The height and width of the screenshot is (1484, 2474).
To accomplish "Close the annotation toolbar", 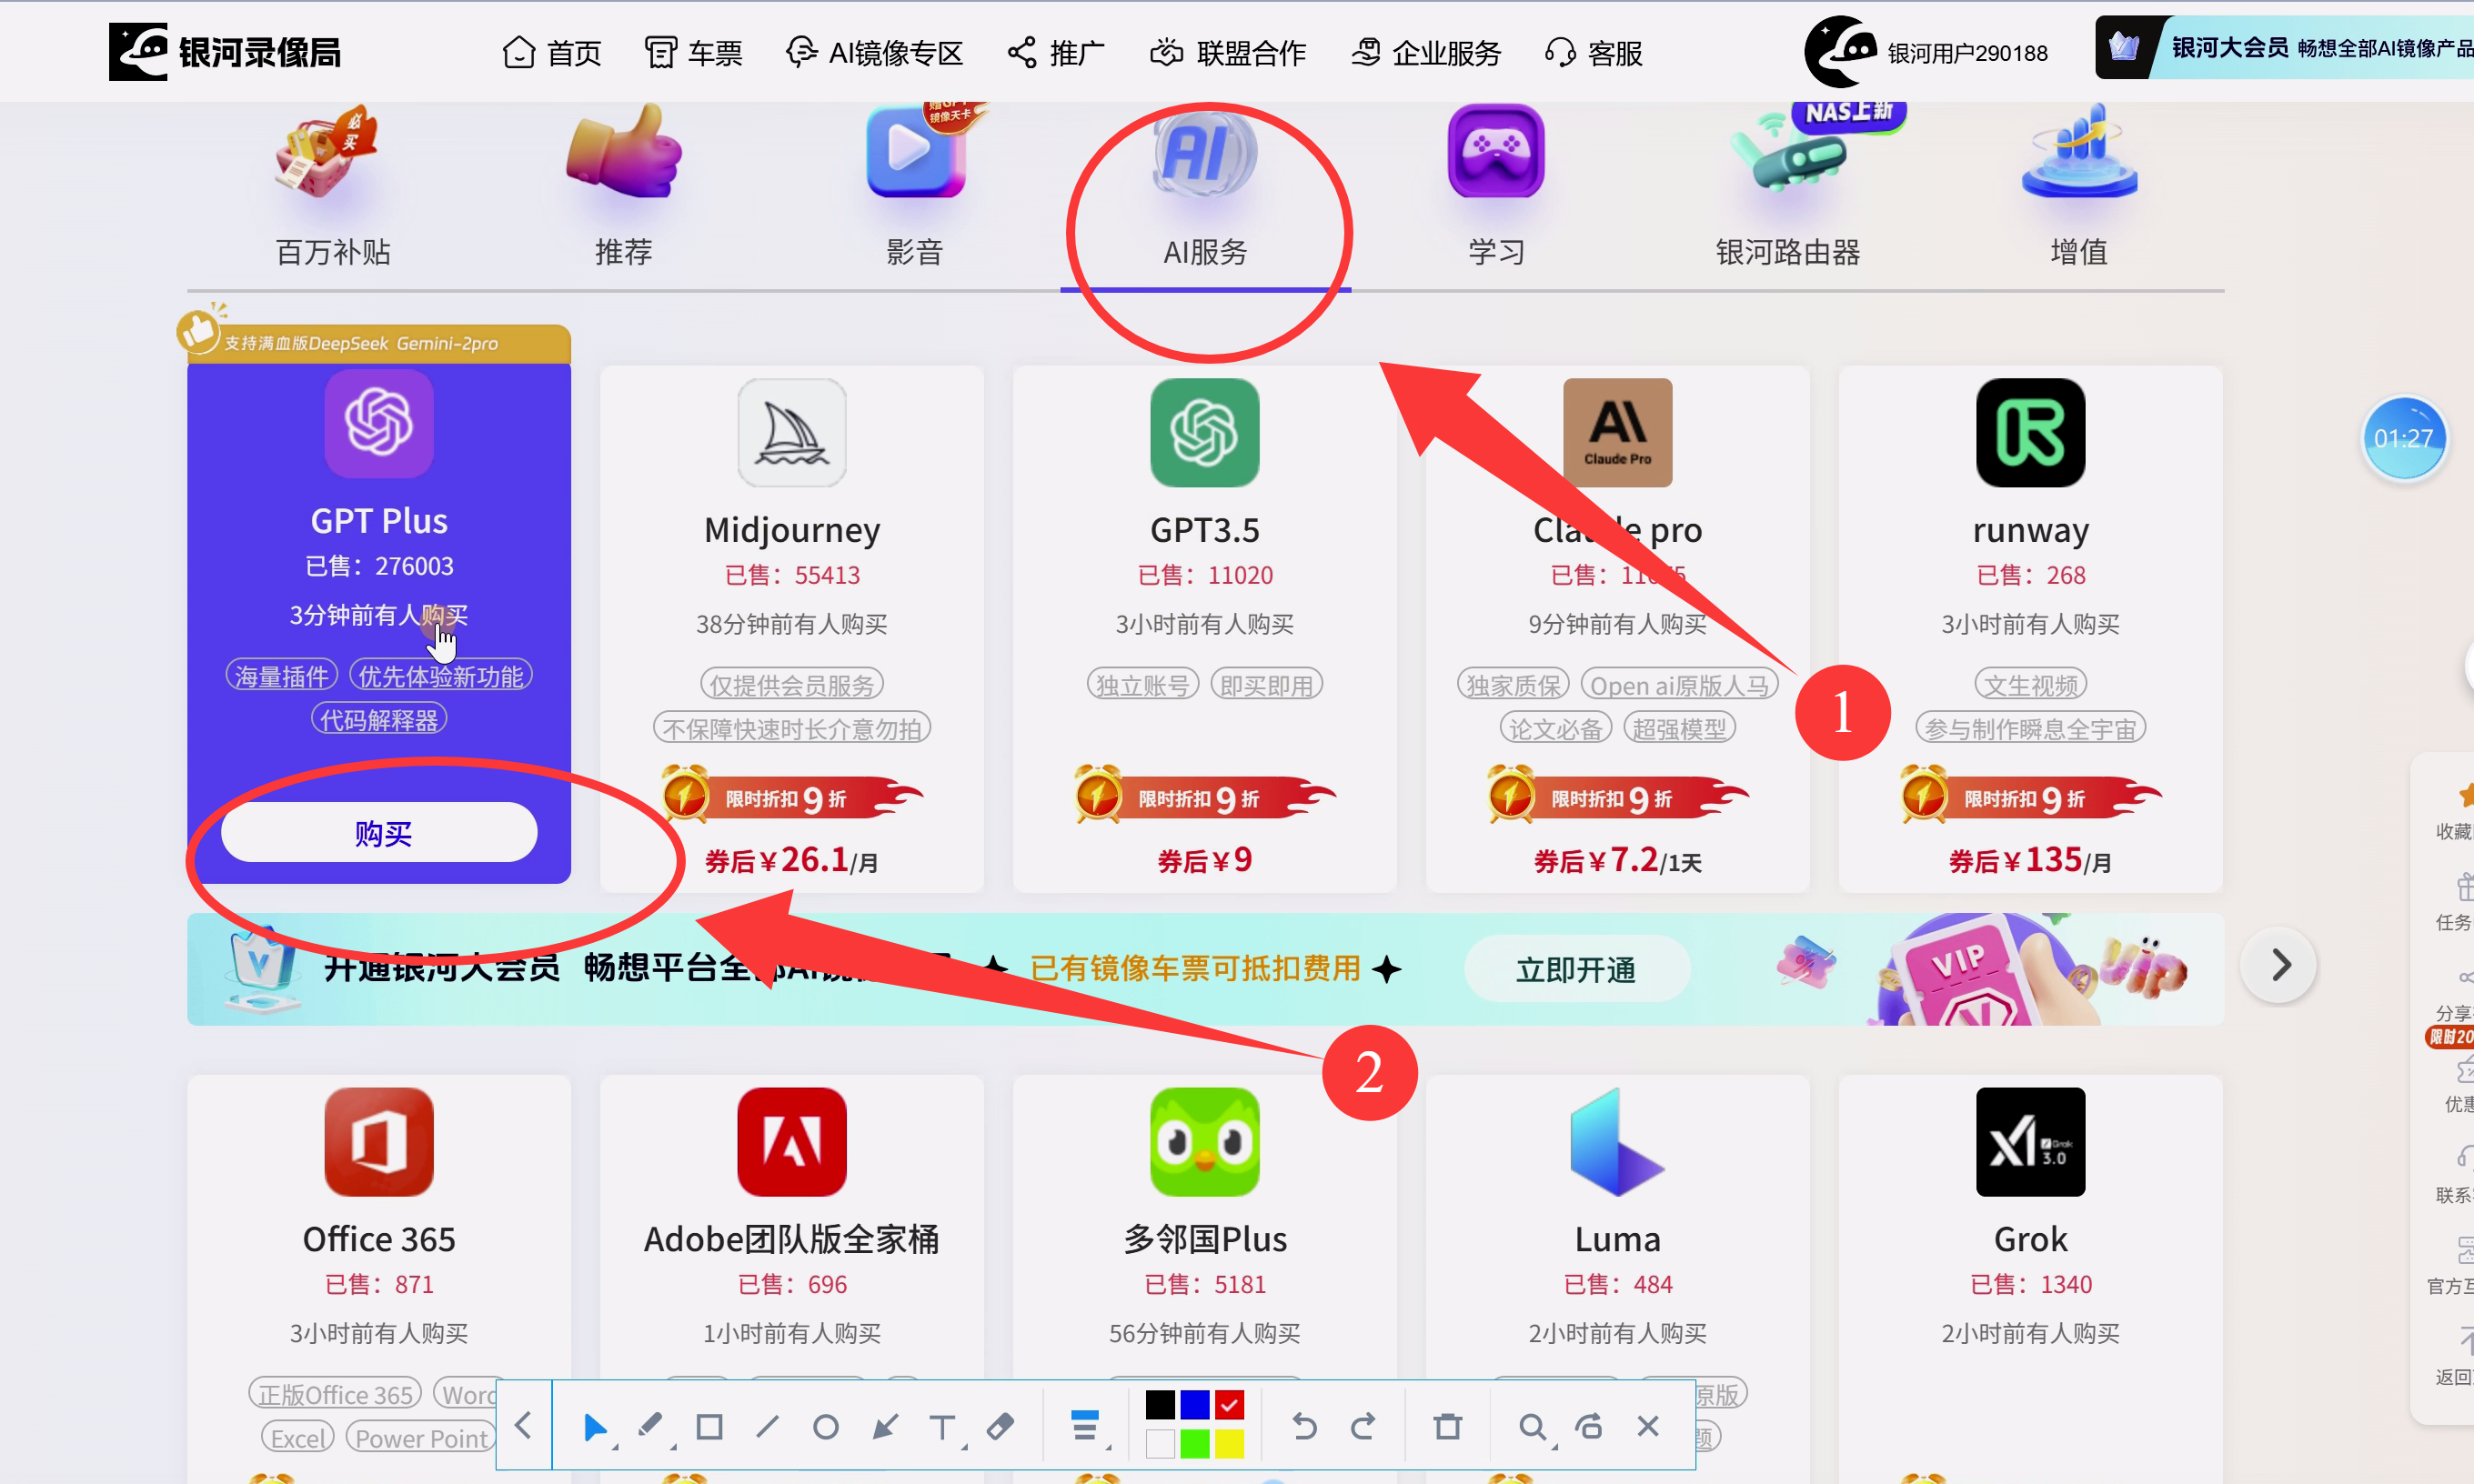I will [x=1648, y=1426].
